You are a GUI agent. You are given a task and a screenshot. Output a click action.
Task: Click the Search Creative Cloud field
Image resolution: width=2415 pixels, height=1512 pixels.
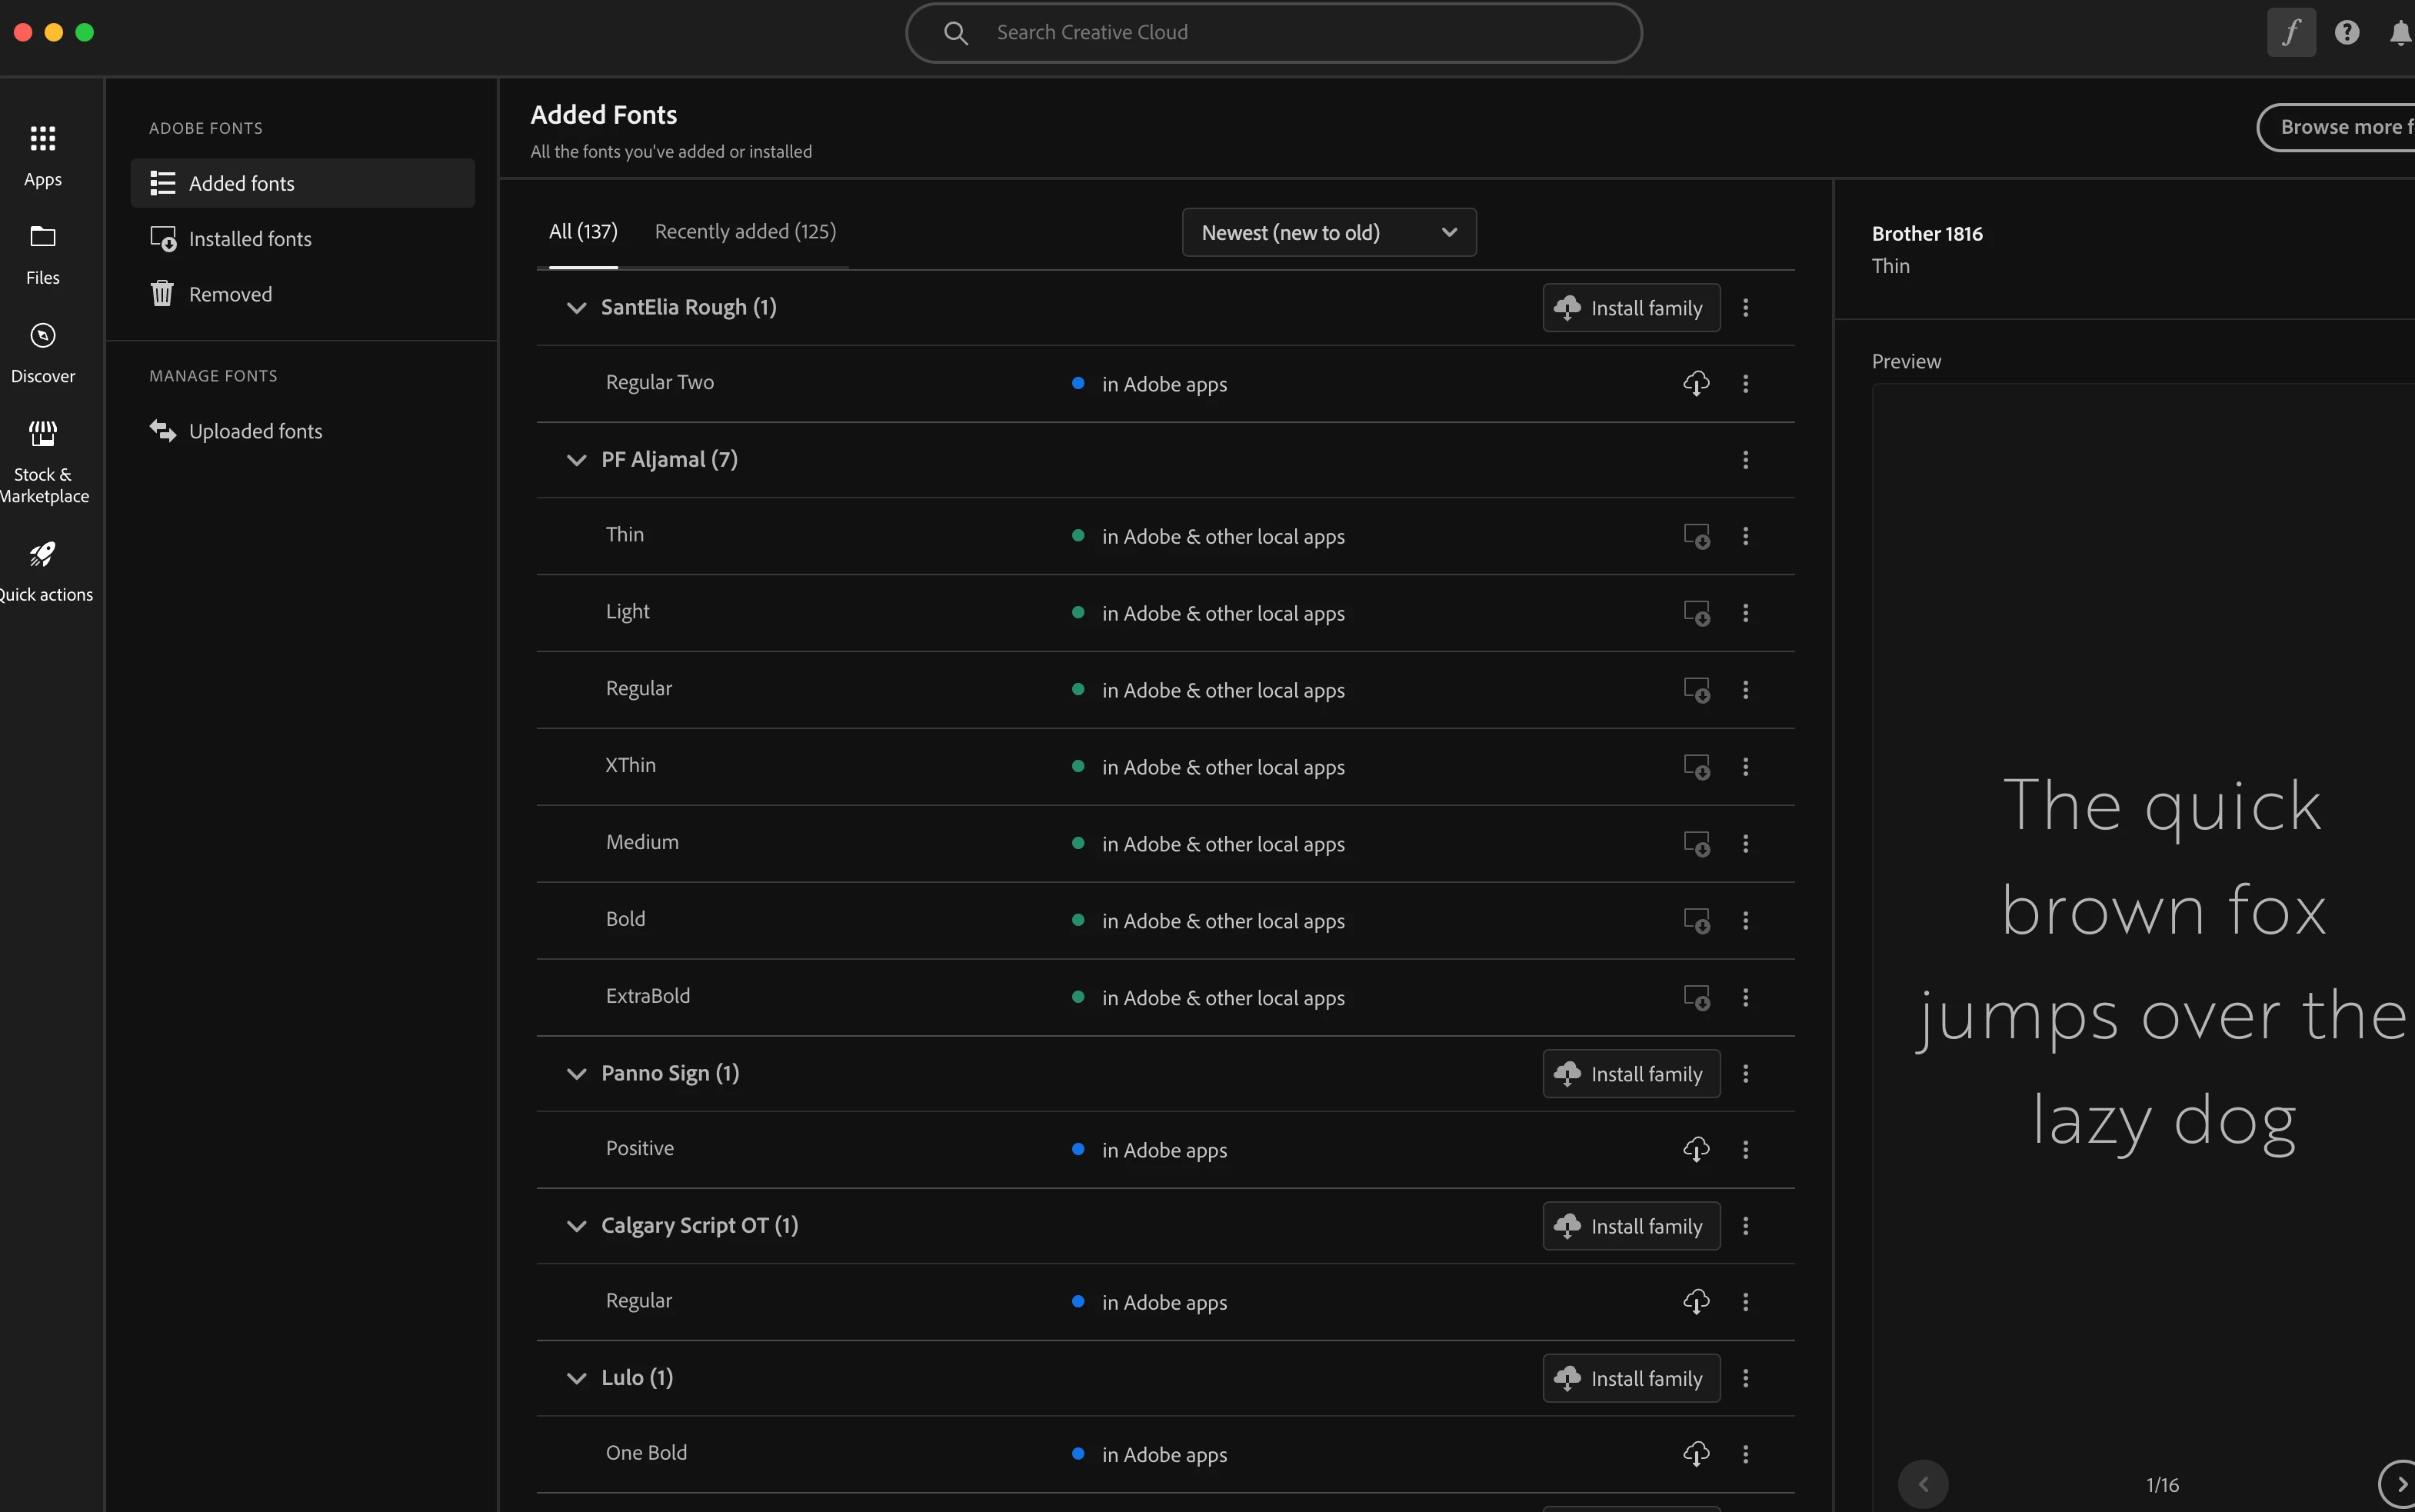click(1272, 33)
